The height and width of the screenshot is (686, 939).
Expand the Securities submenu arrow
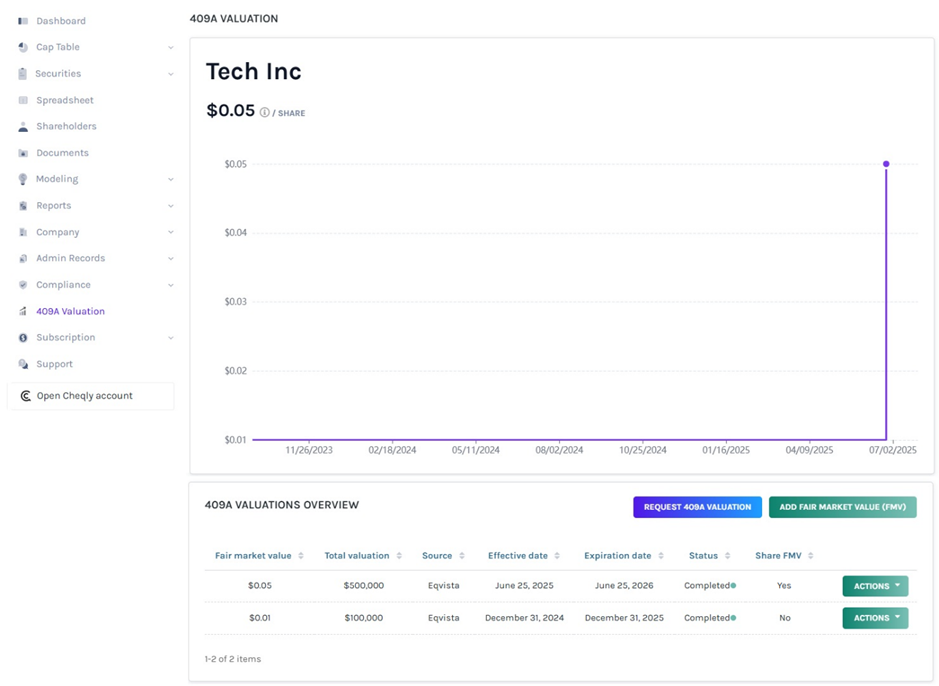click(x=171, y=74)
